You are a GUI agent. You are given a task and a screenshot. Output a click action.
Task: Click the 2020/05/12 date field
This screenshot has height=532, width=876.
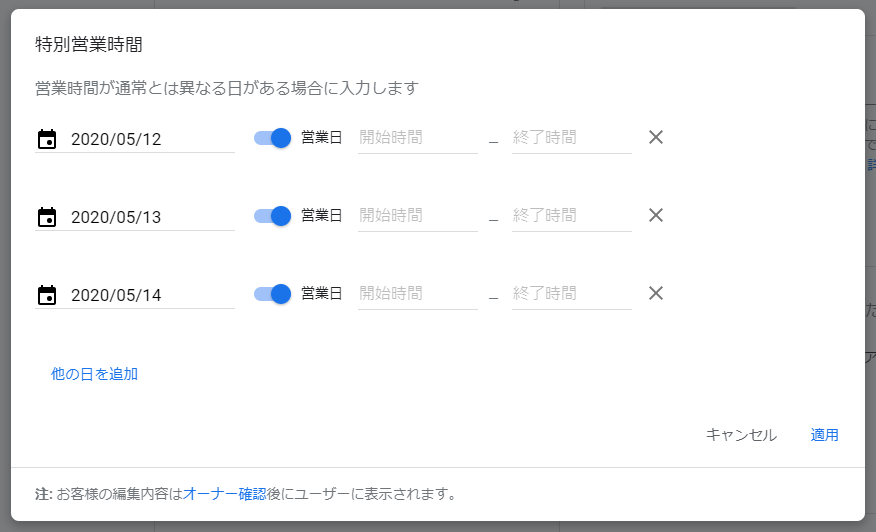pyautogui.click(x=150, y=139)
